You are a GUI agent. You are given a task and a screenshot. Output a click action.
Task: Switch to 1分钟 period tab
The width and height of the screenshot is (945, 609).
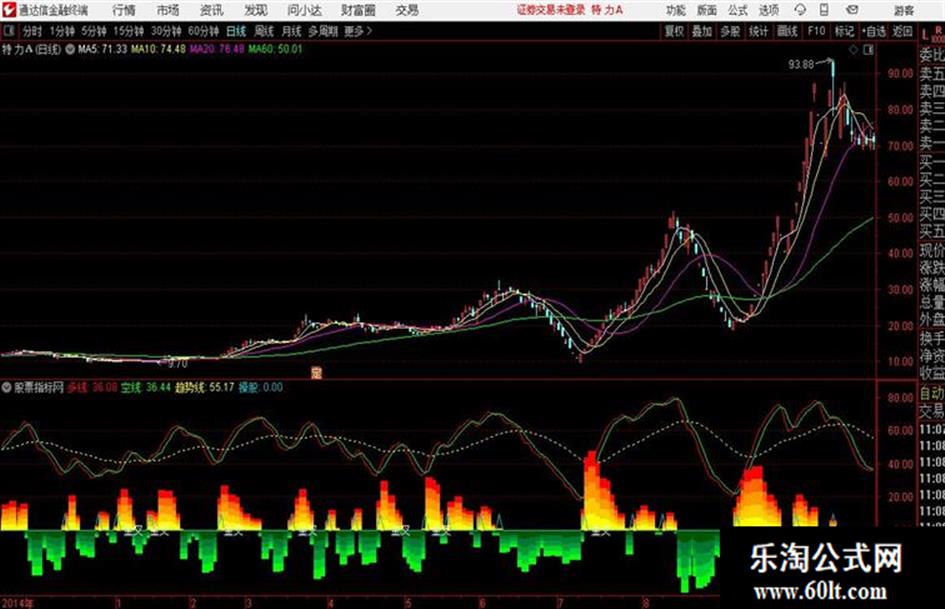62,31
